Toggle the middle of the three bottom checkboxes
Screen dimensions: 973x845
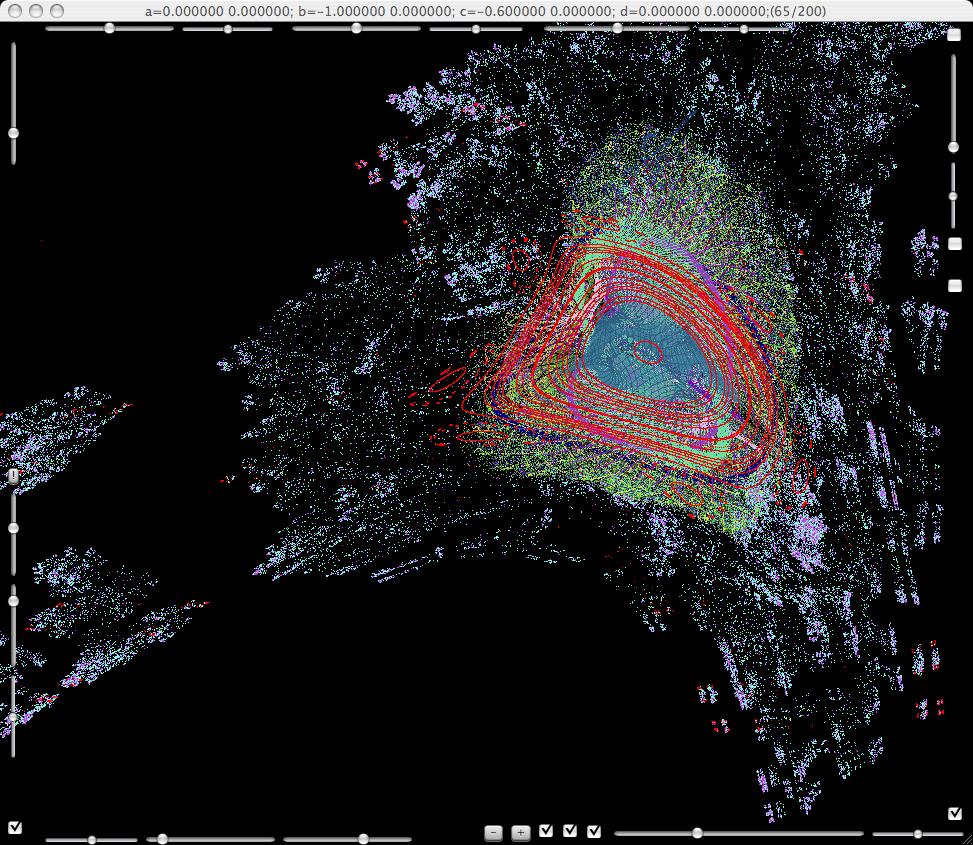[x=570, y=830]
